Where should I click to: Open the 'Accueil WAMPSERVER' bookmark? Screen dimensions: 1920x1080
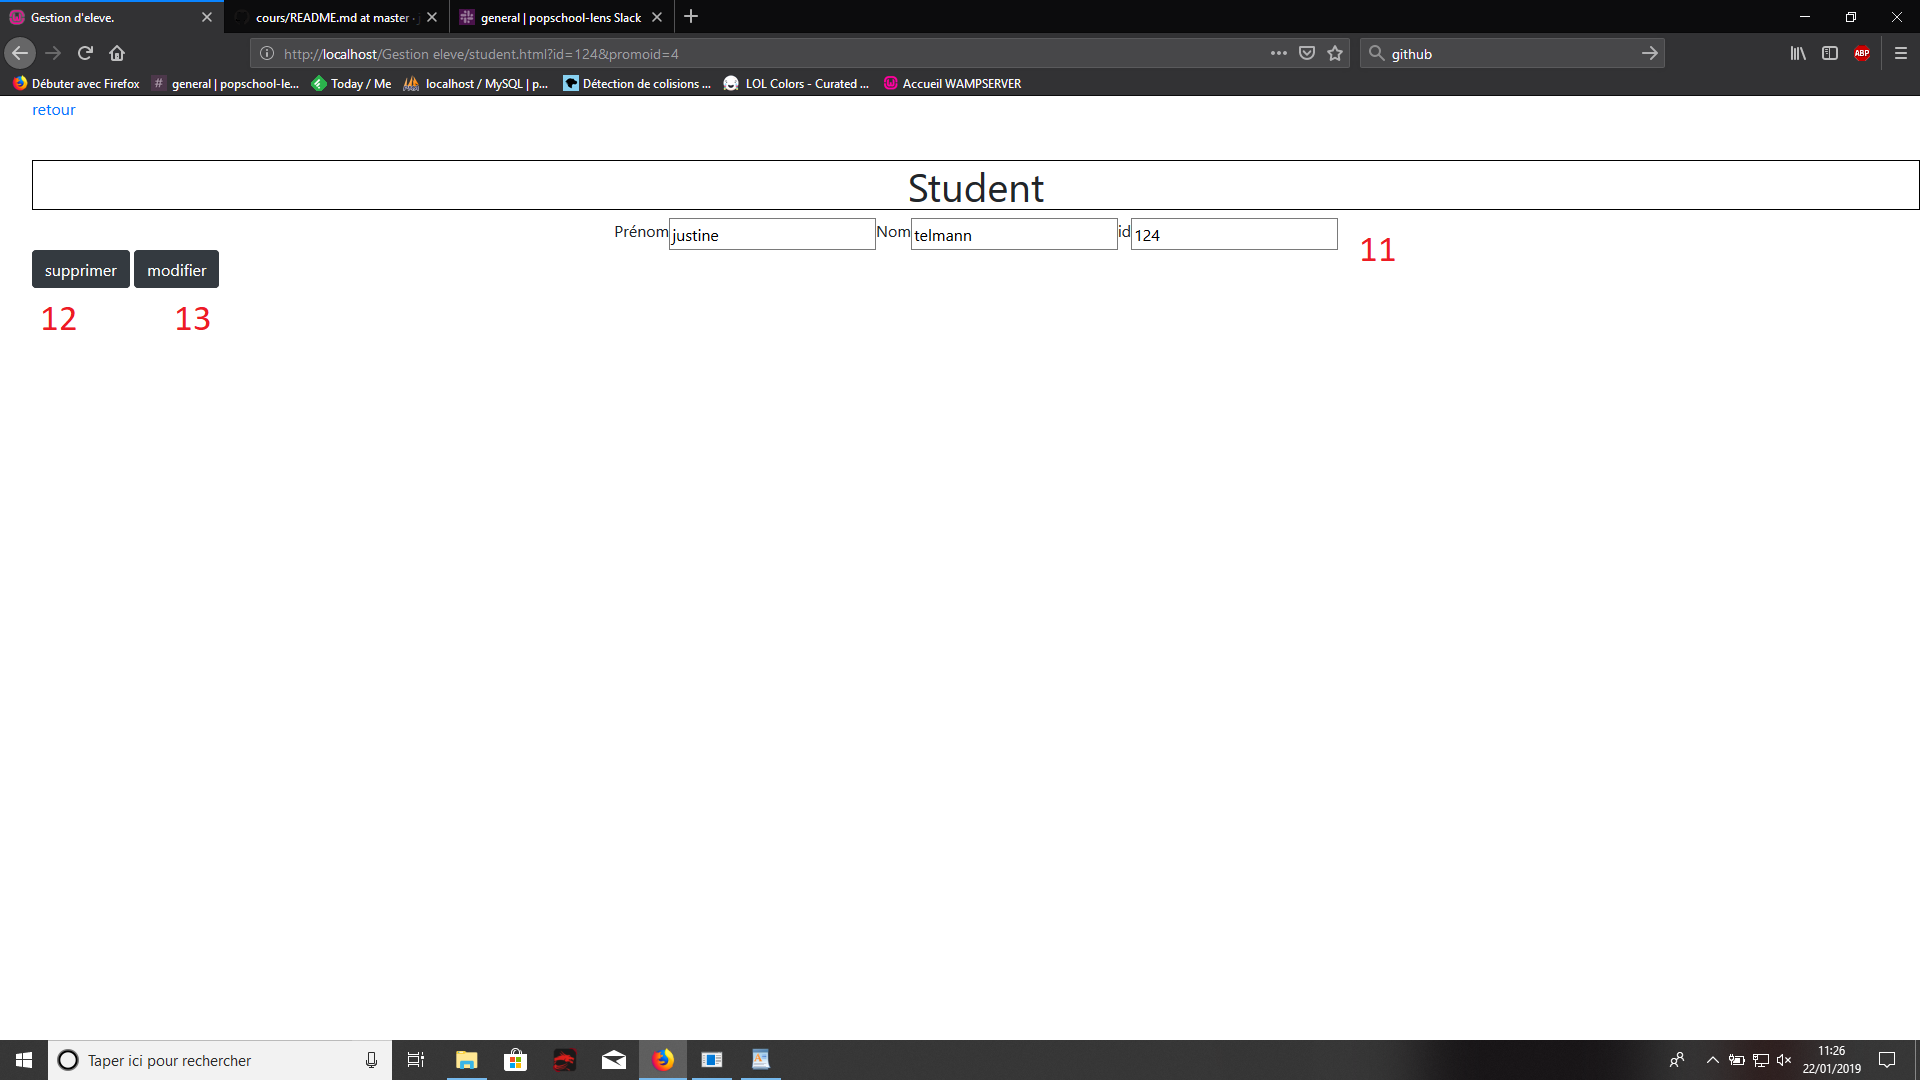[952, 84]
